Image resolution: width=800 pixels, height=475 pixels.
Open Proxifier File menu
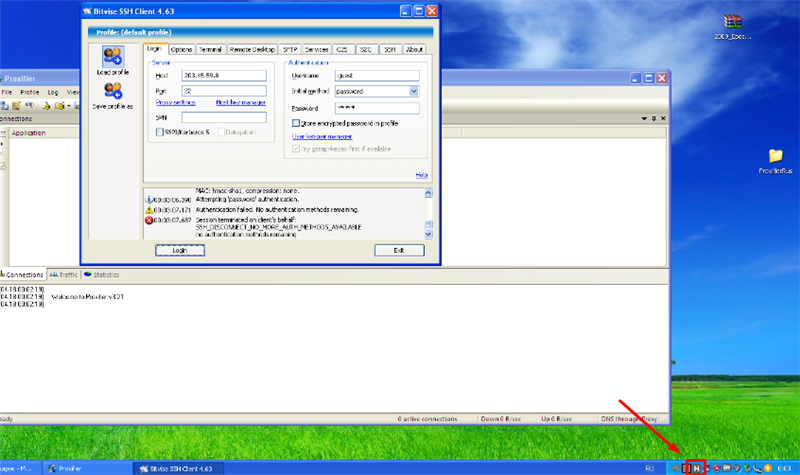pos(7,92)
